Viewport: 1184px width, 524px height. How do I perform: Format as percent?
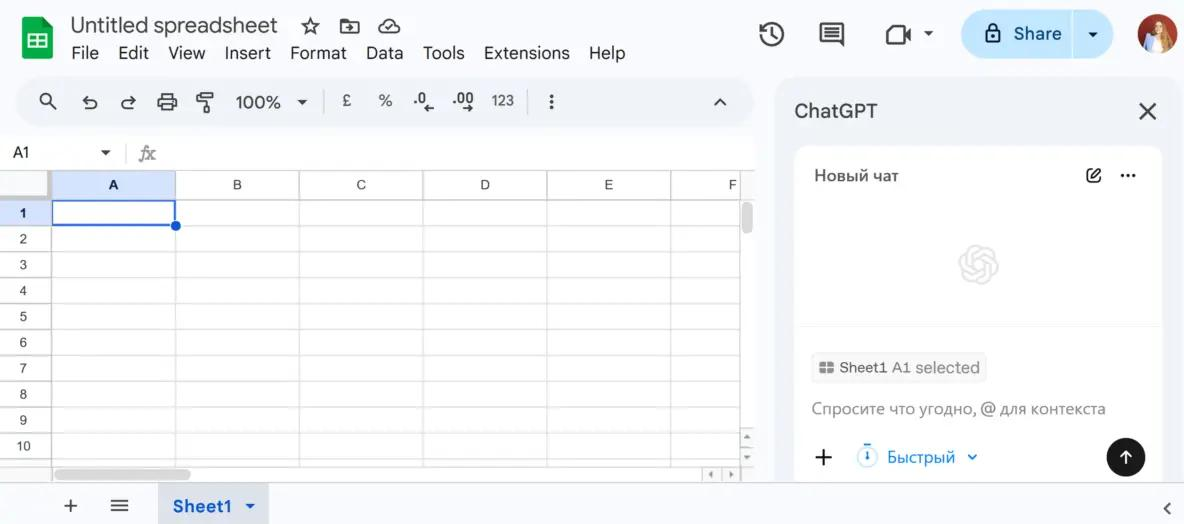(385, 101)
